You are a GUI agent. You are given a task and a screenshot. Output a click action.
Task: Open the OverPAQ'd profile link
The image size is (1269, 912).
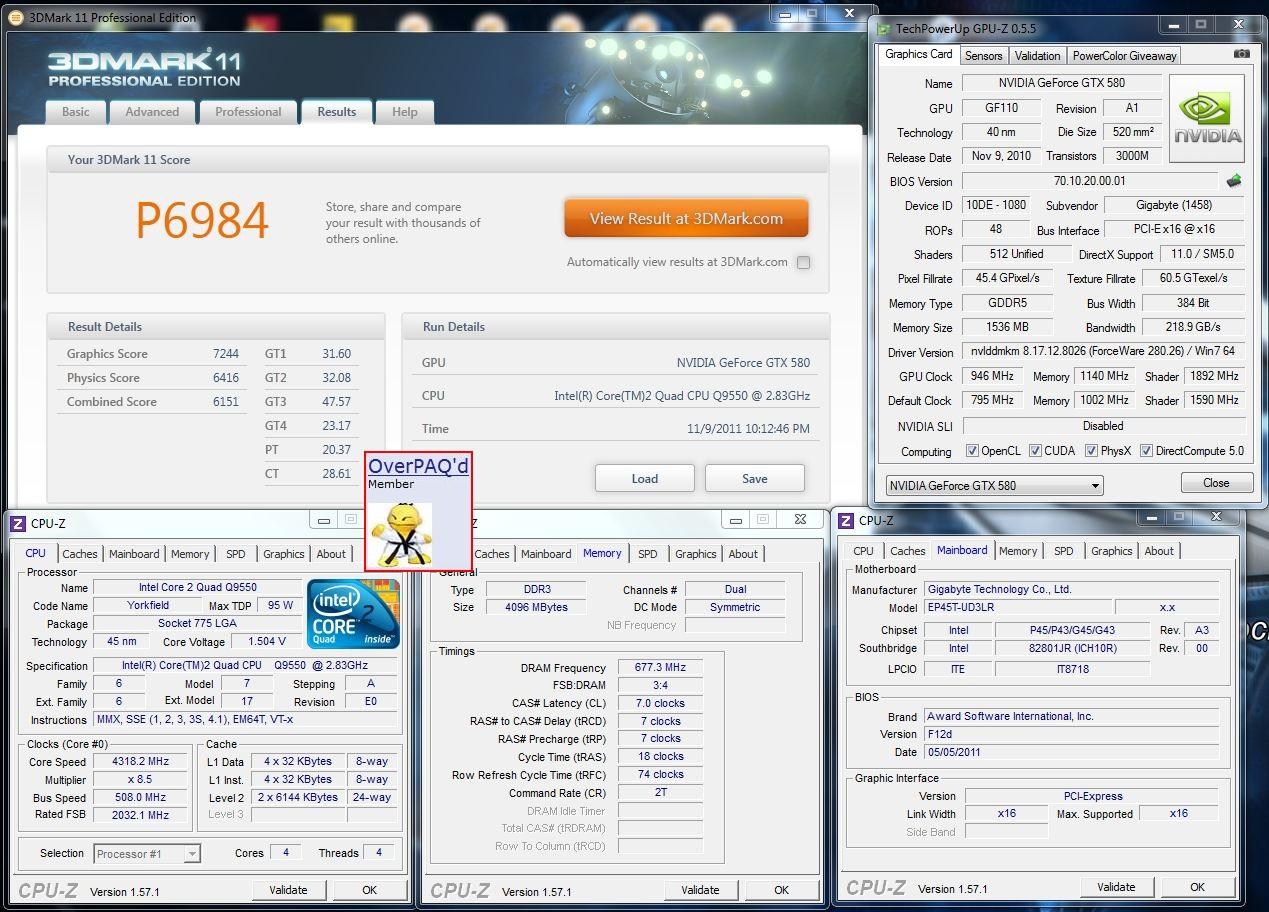click(418, 466)
